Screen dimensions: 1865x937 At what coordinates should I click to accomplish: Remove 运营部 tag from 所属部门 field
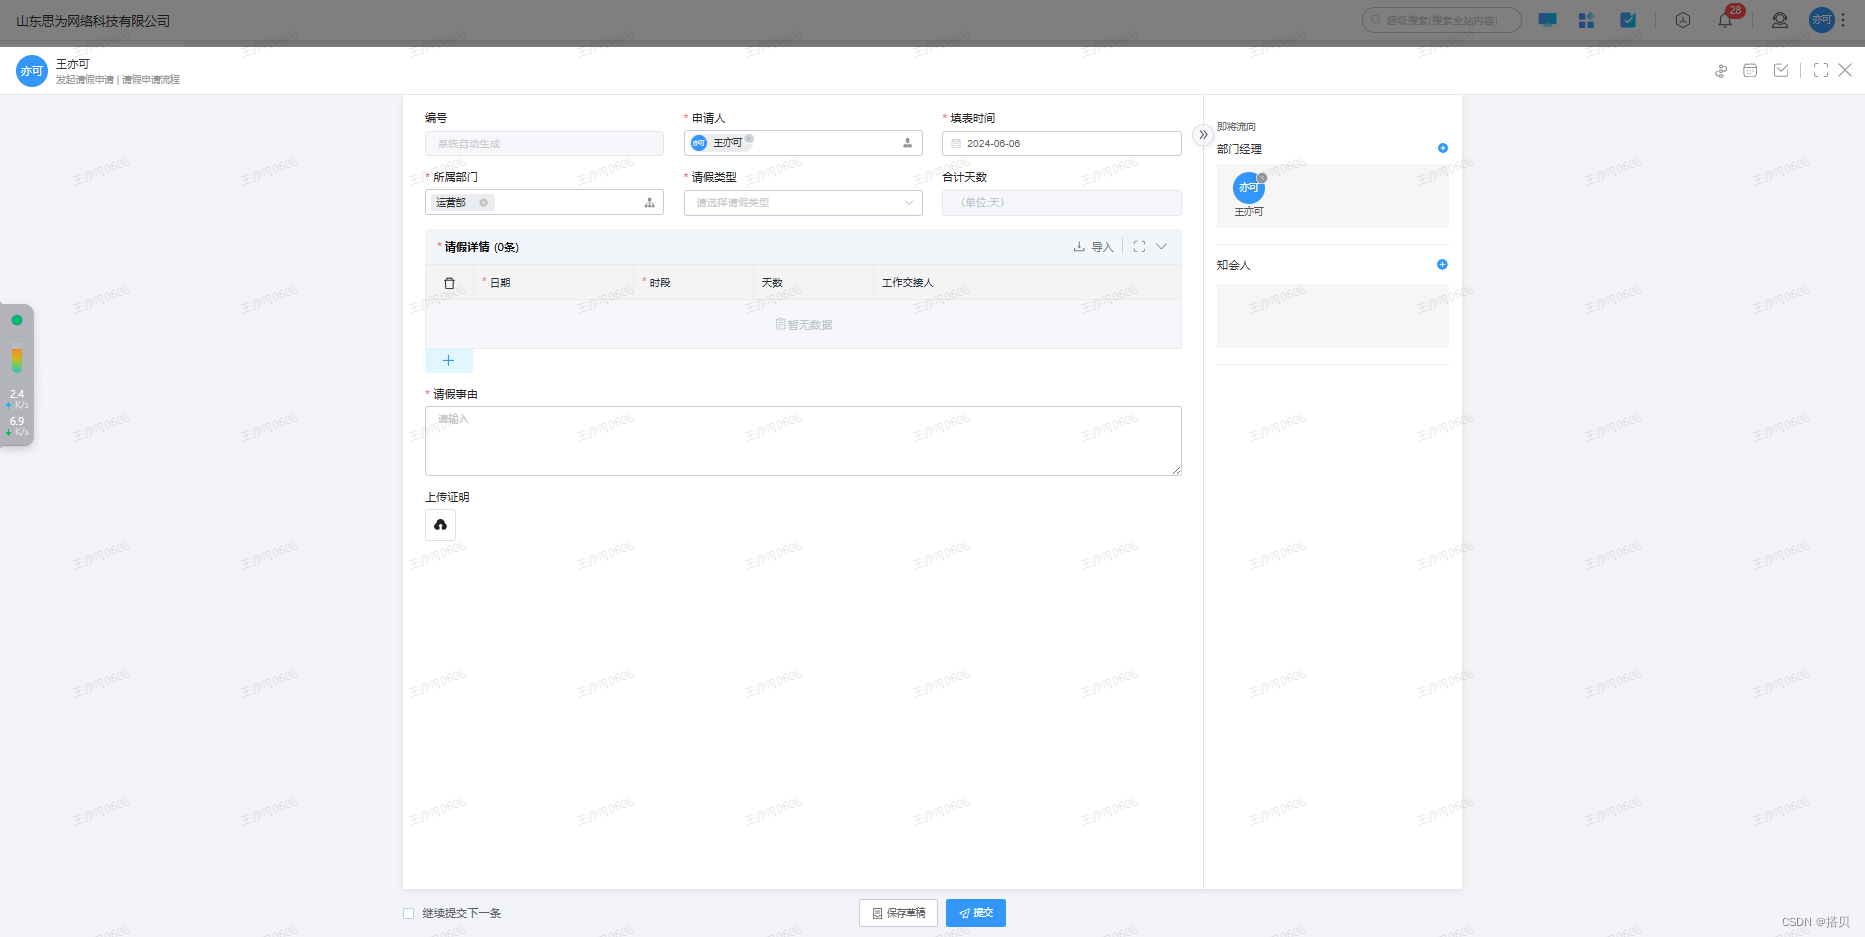pyautogui.click(x=483, y=202)
